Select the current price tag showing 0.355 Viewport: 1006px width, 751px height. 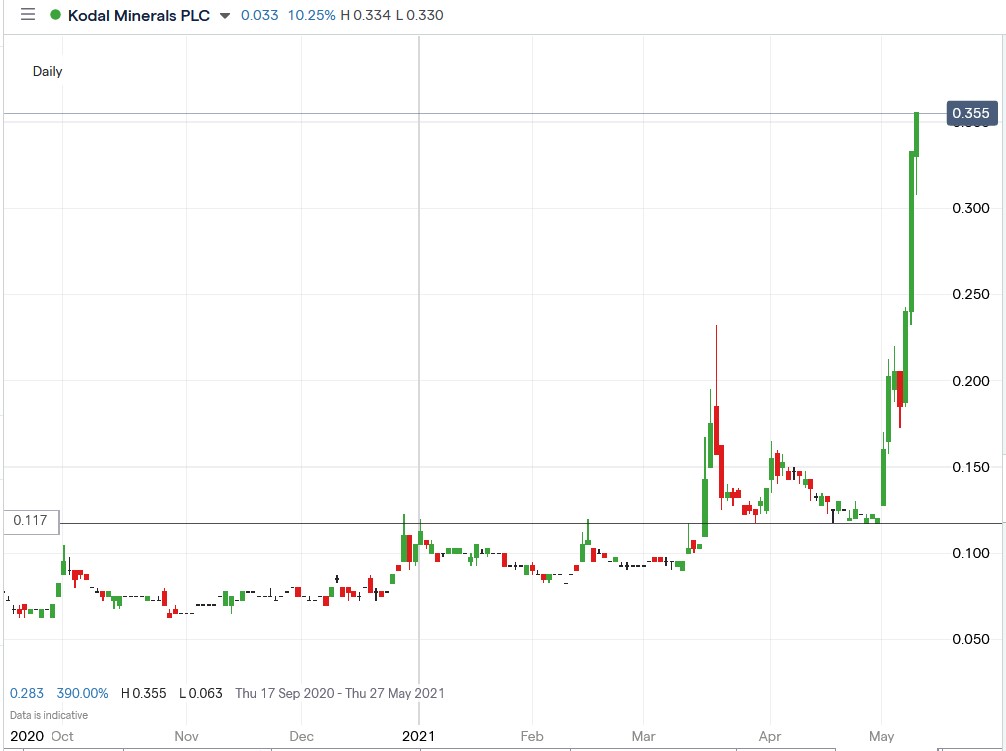pyautogui.click(x=969, y=113)
